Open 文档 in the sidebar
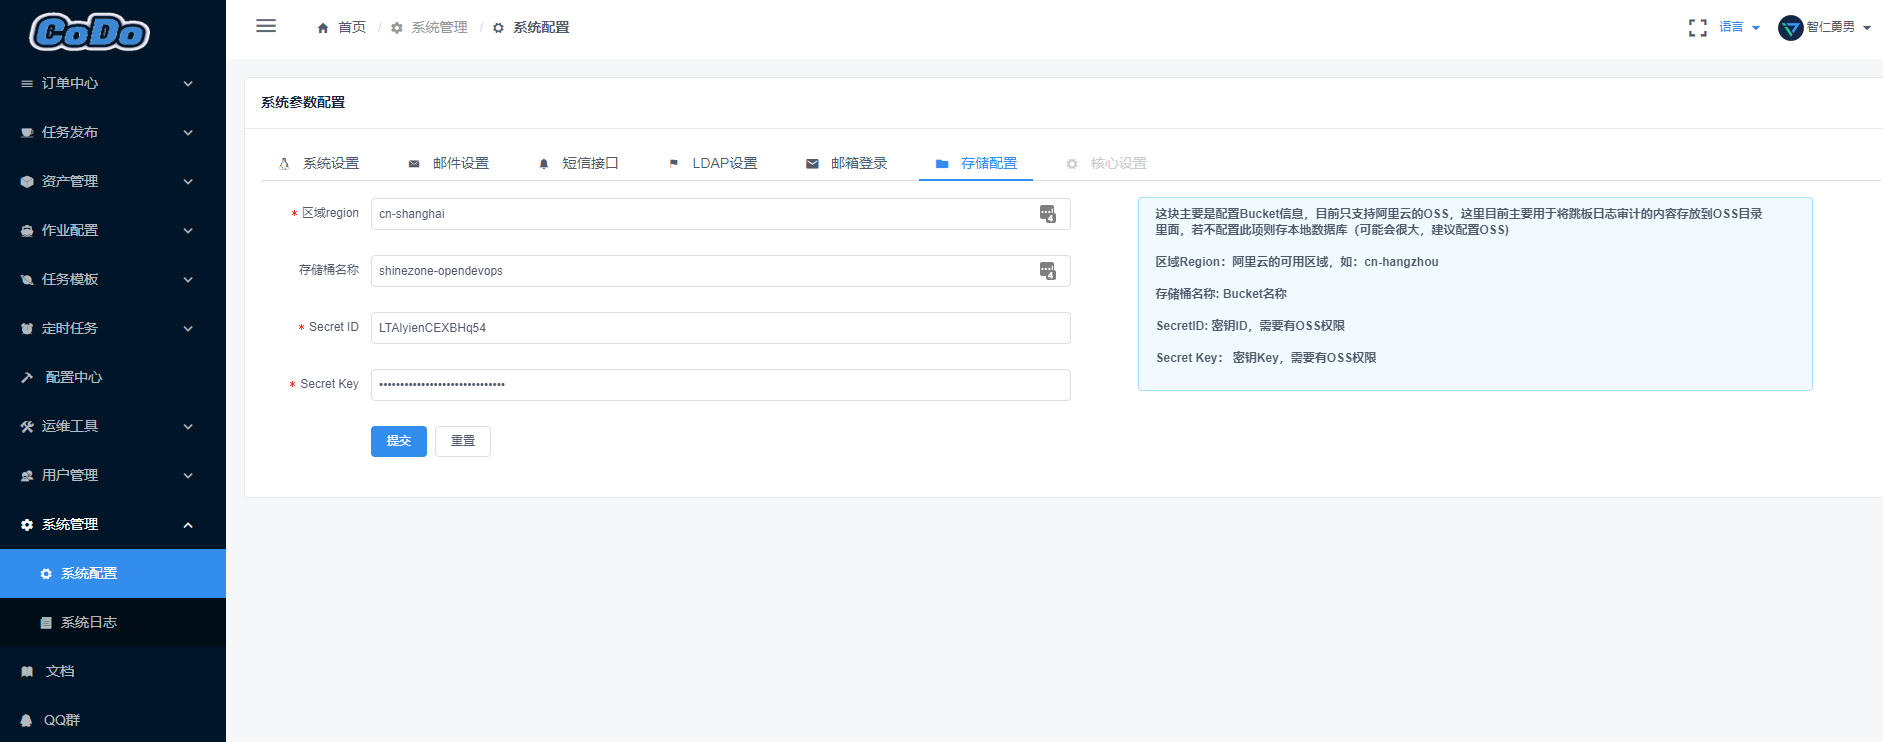 (x=113, y=672)
